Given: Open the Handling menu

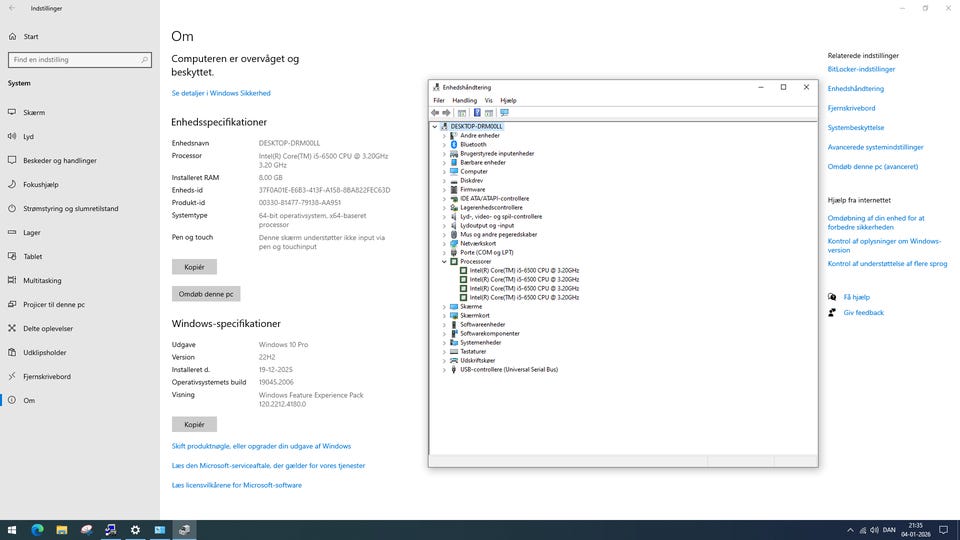Looking at the screenshot, I should [x=464, y=101].
